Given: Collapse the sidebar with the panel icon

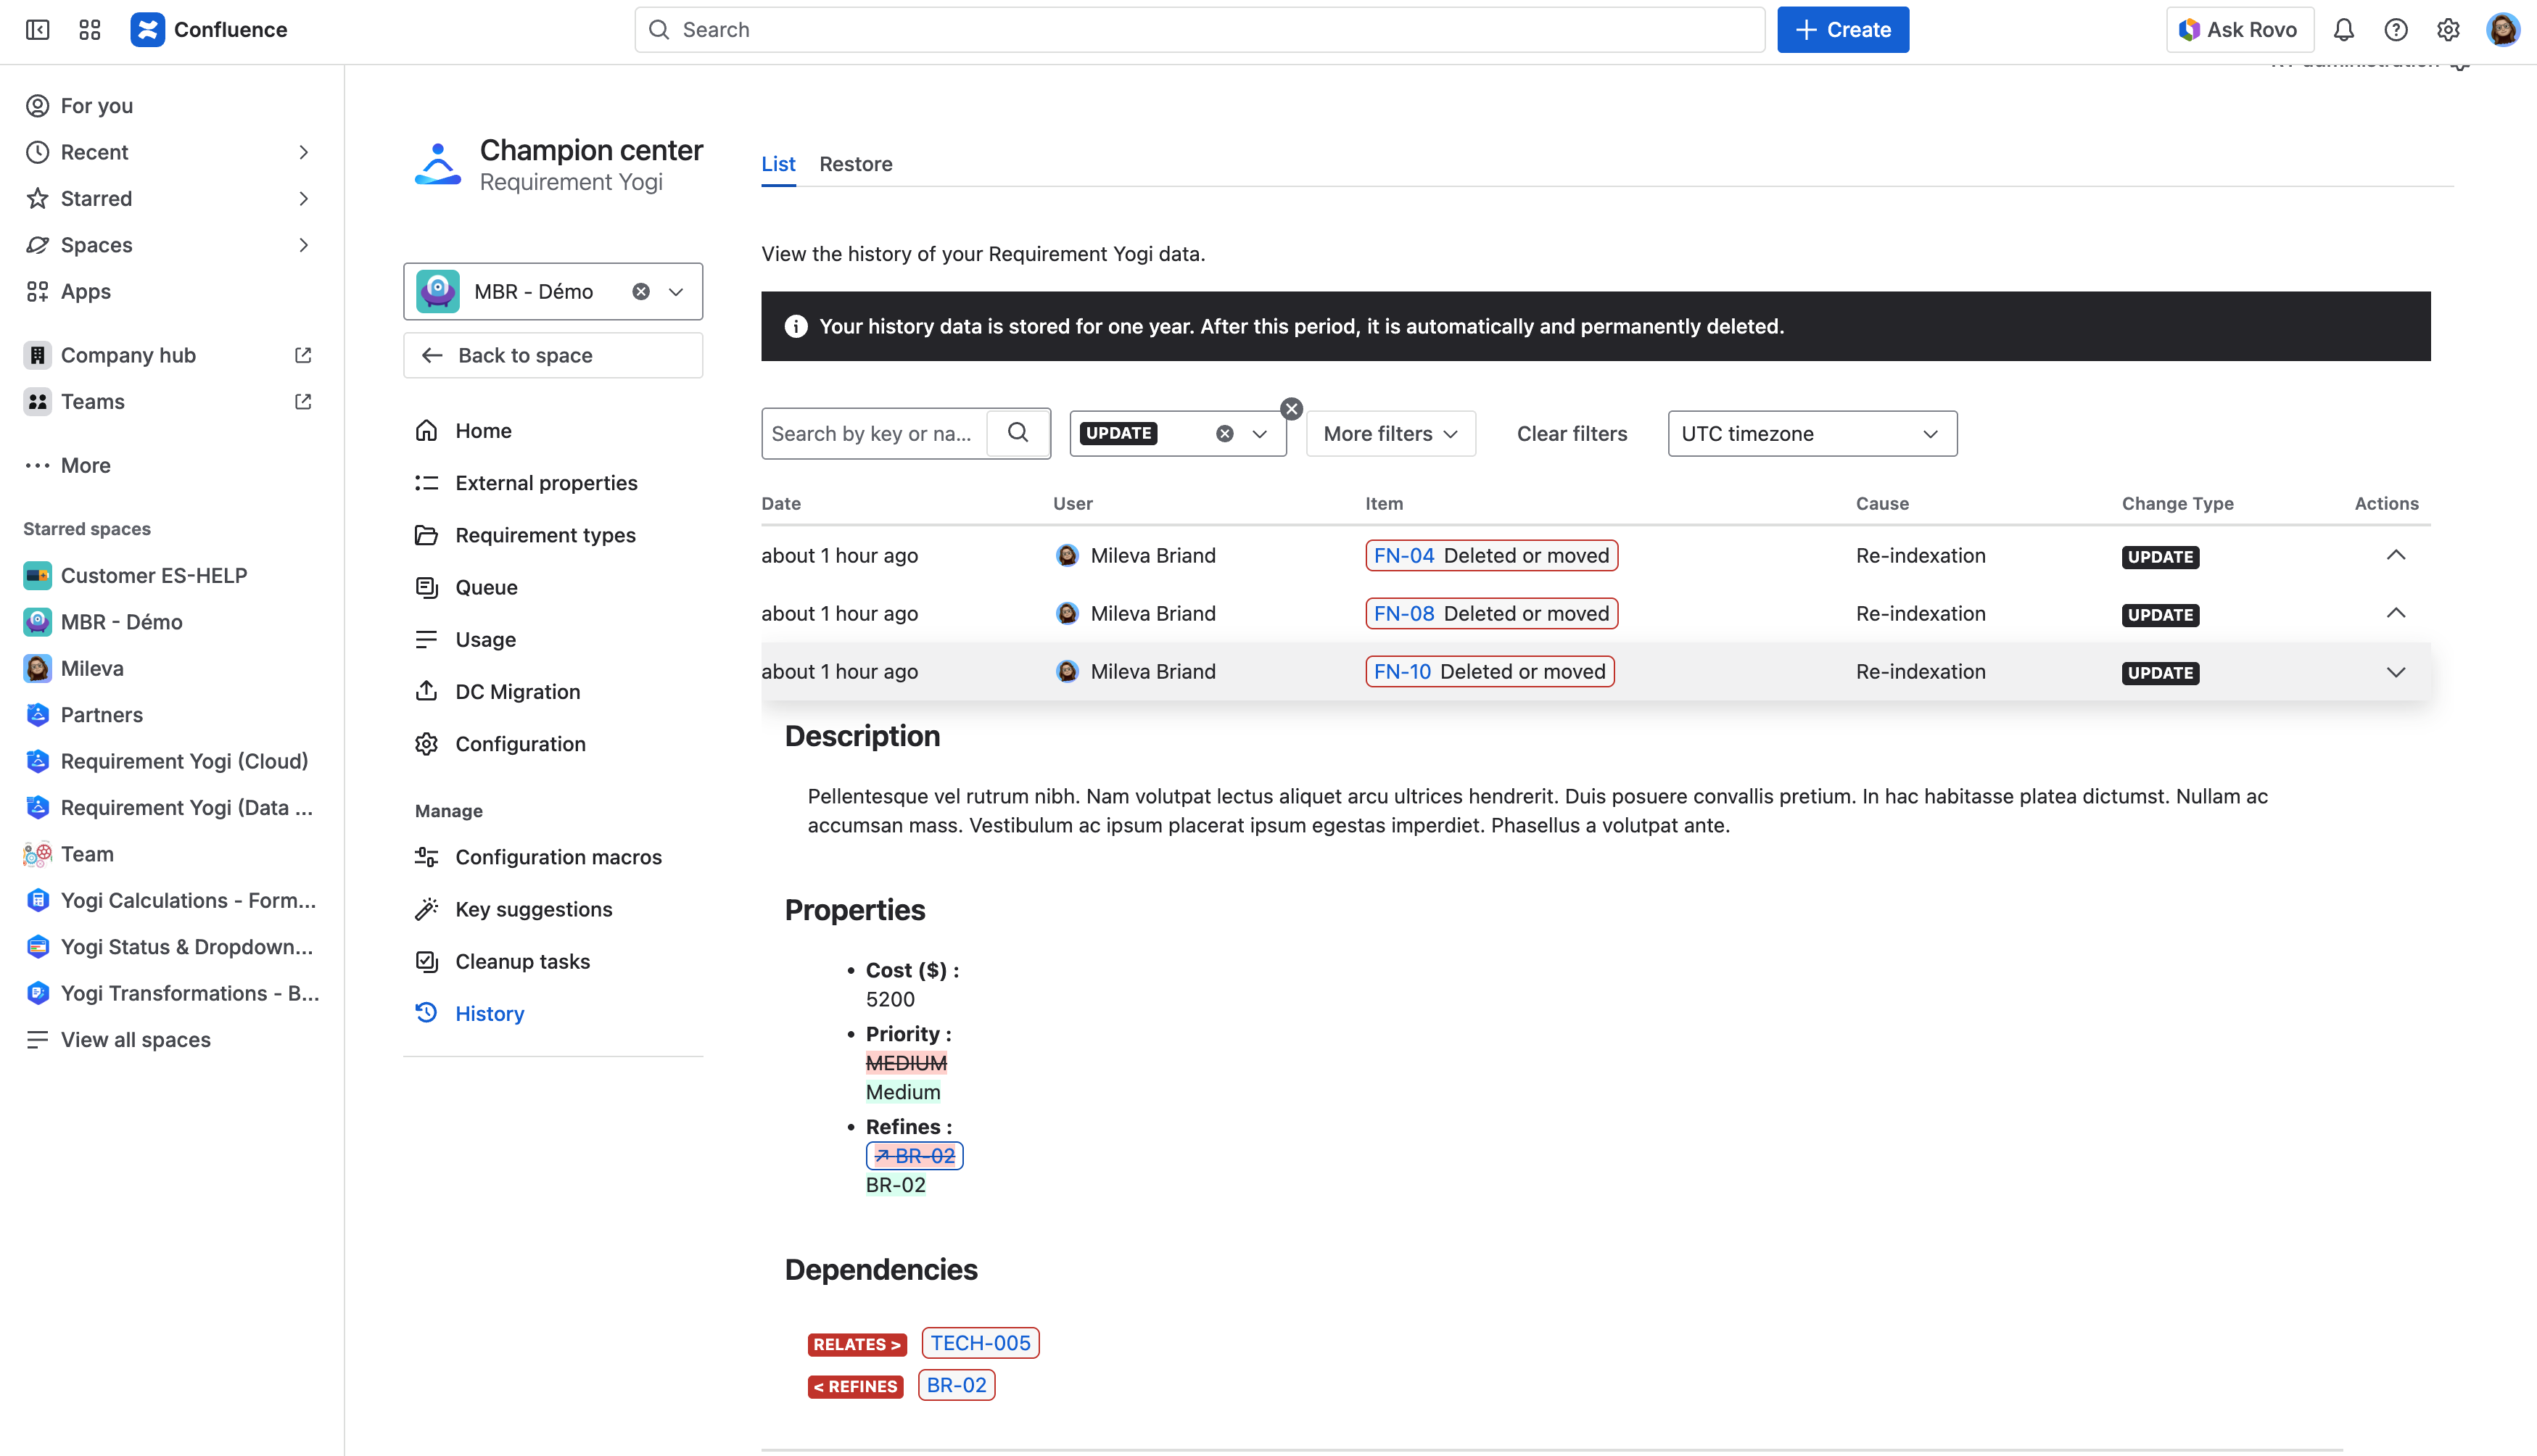Looking at the screenshot, I should tap(38, 30).
